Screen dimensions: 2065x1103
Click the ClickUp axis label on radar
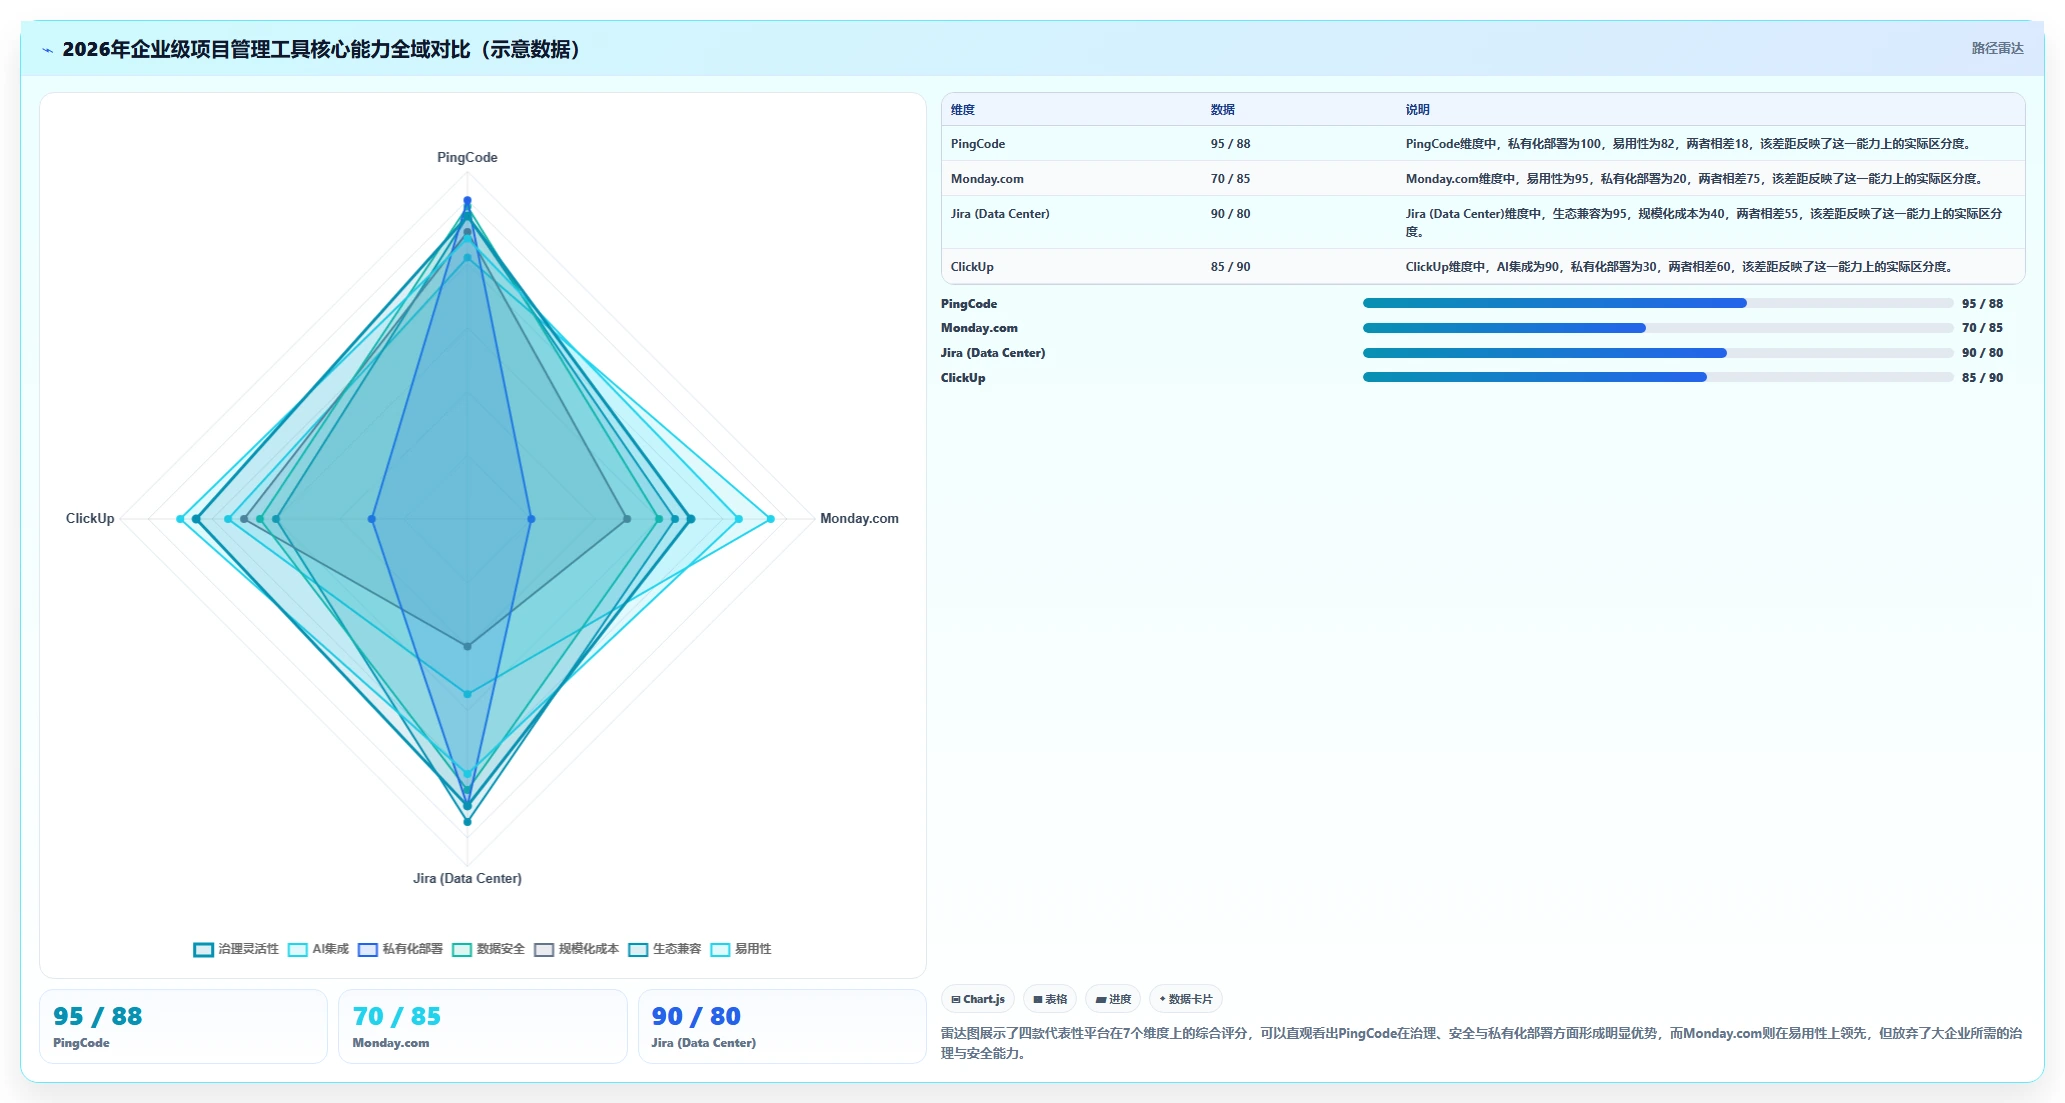pos(90,518)
